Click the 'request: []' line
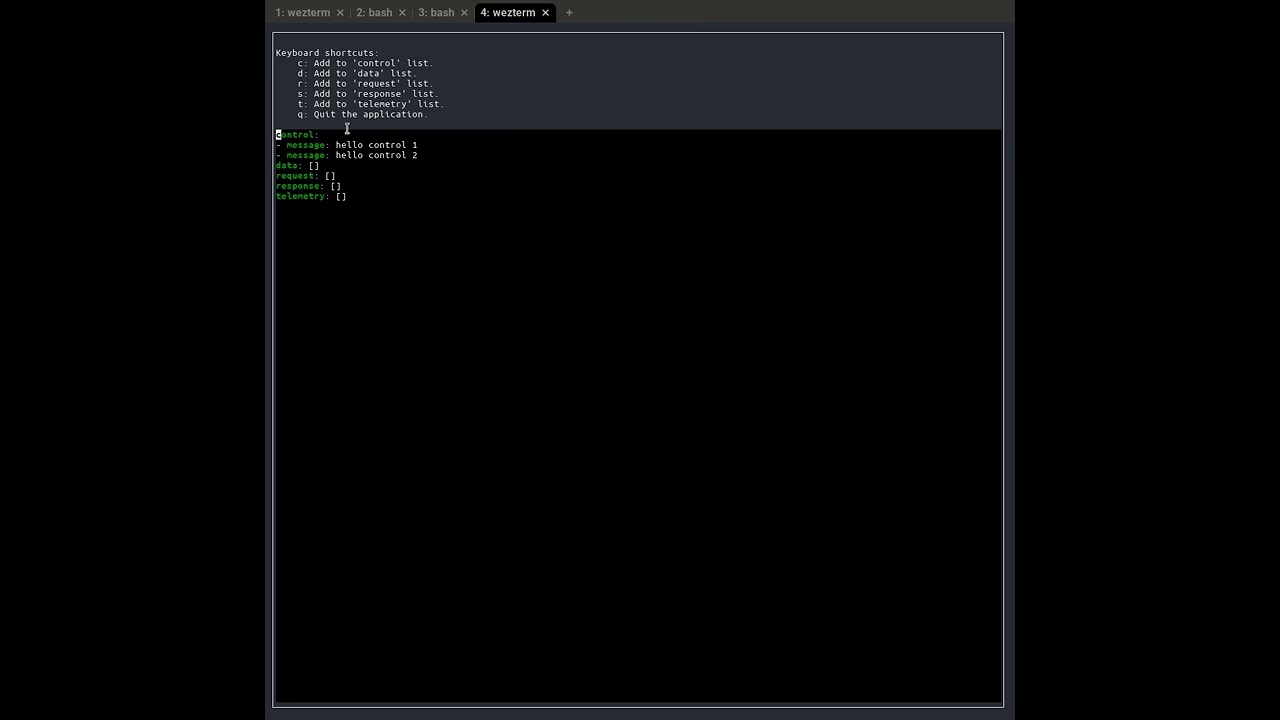 point(306,176)
